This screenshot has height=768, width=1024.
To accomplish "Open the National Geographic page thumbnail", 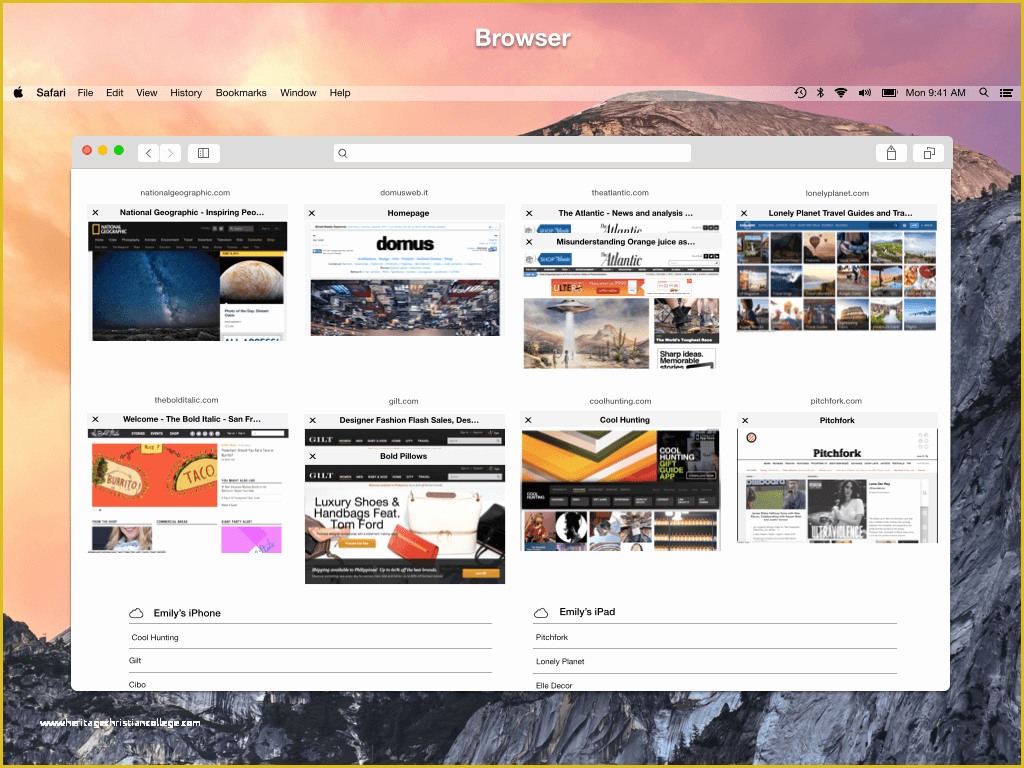I will 187,281.
